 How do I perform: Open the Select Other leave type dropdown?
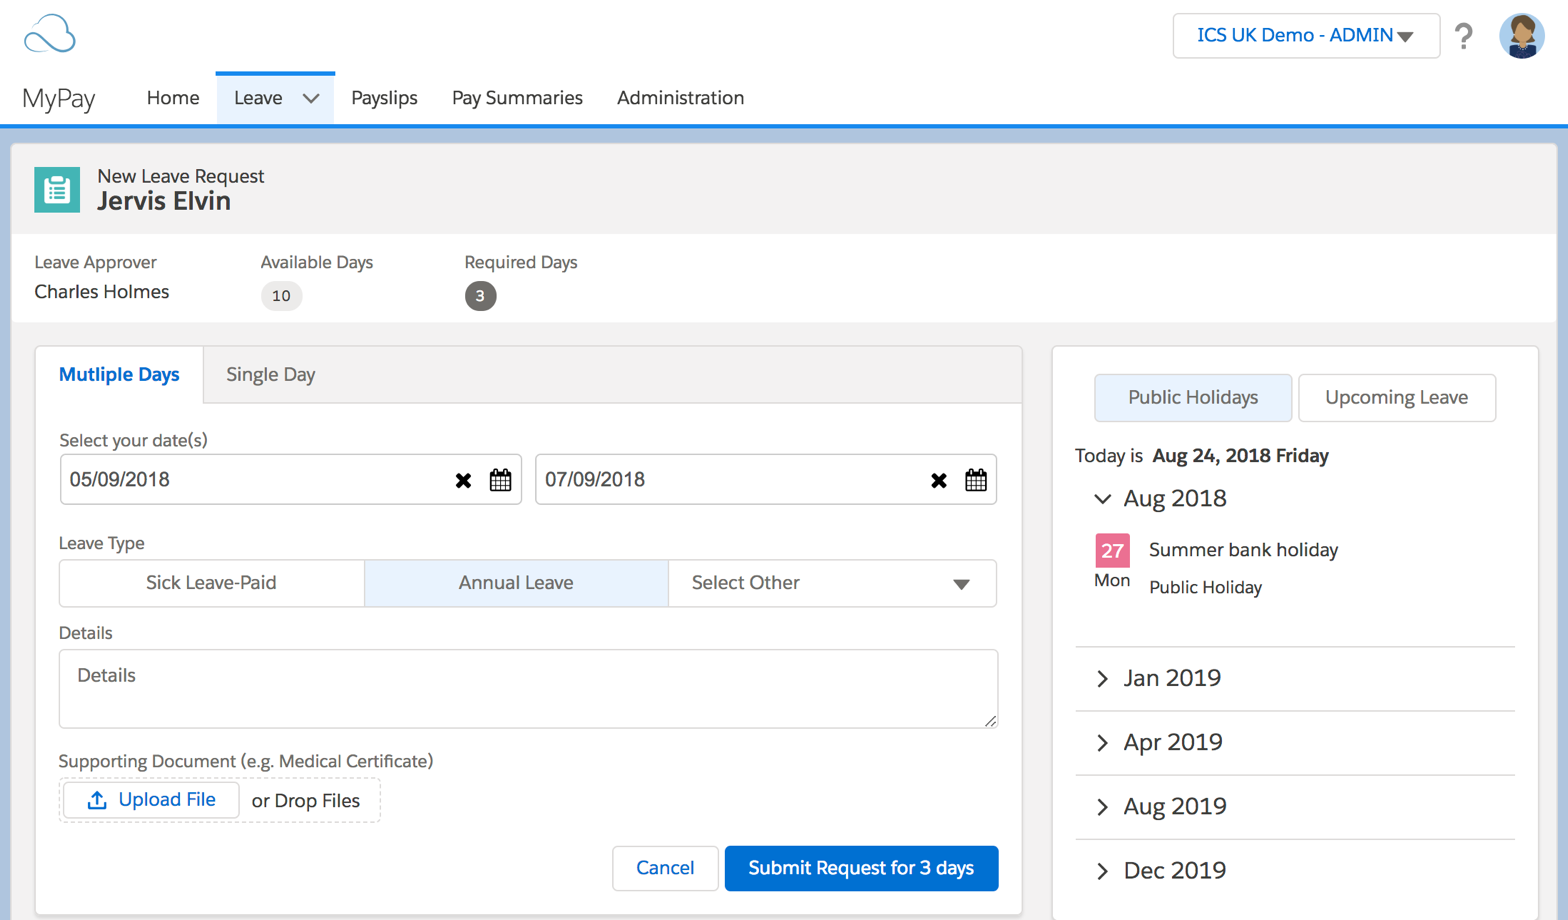[x=832, y=583]
